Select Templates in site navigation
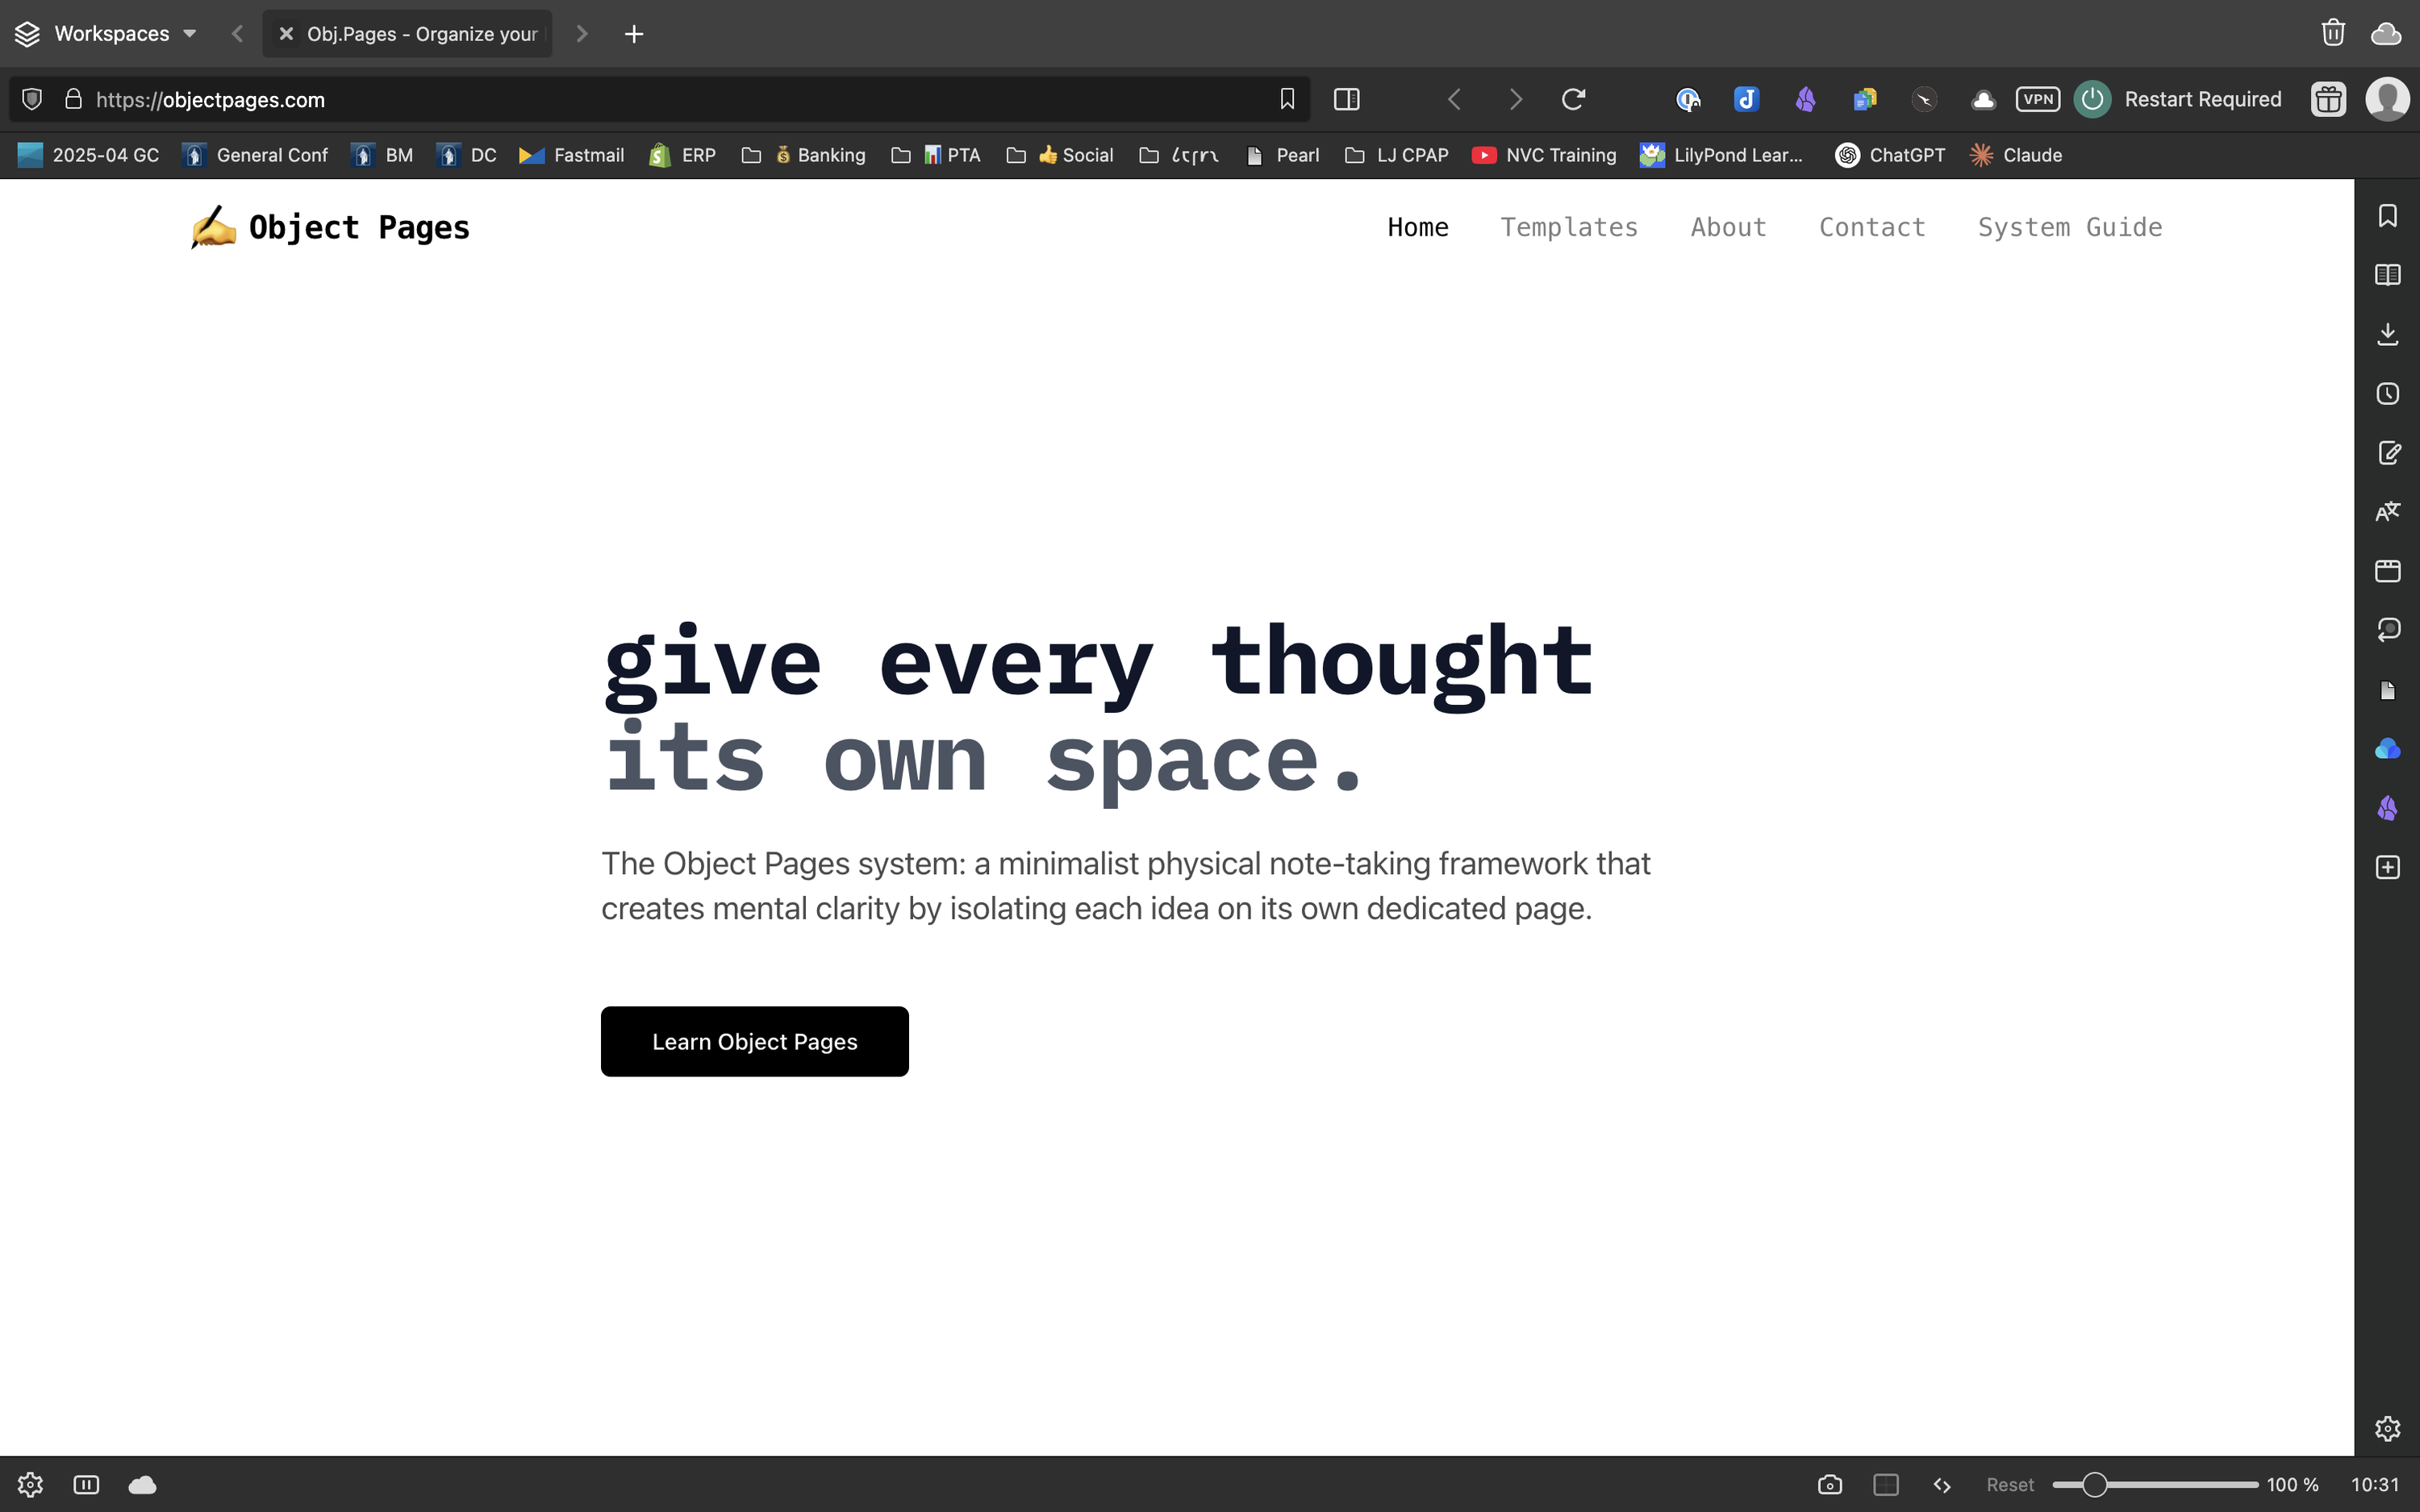Viewport: 2420px width, 1512px height. [x=1569, y=227]
